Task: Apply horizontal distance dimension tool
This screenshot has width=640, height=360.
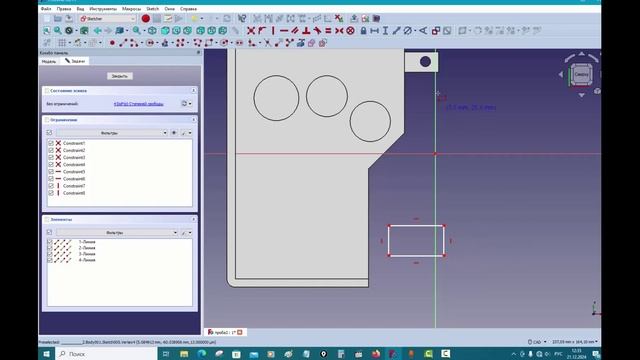Action: click(x=374, y=31)
